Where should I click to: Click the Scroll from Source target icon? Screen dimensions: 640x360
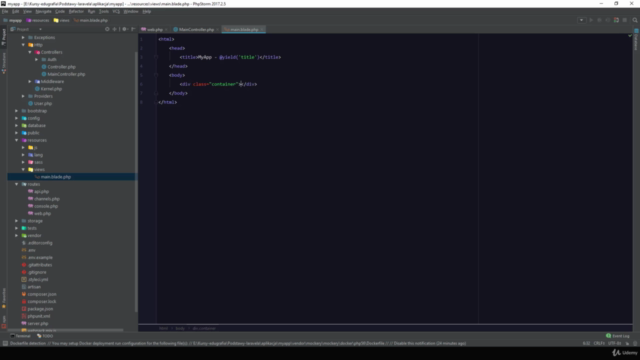tap(107, 29)
